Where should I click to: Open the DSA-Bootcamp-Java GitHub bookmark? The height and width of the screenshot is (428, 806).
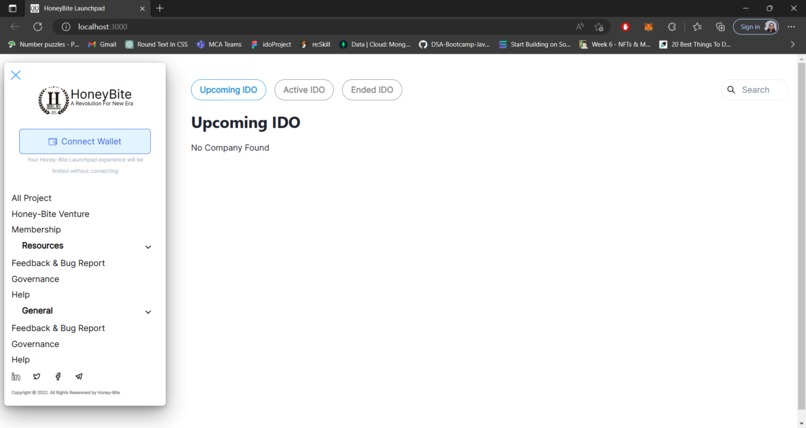454,45
